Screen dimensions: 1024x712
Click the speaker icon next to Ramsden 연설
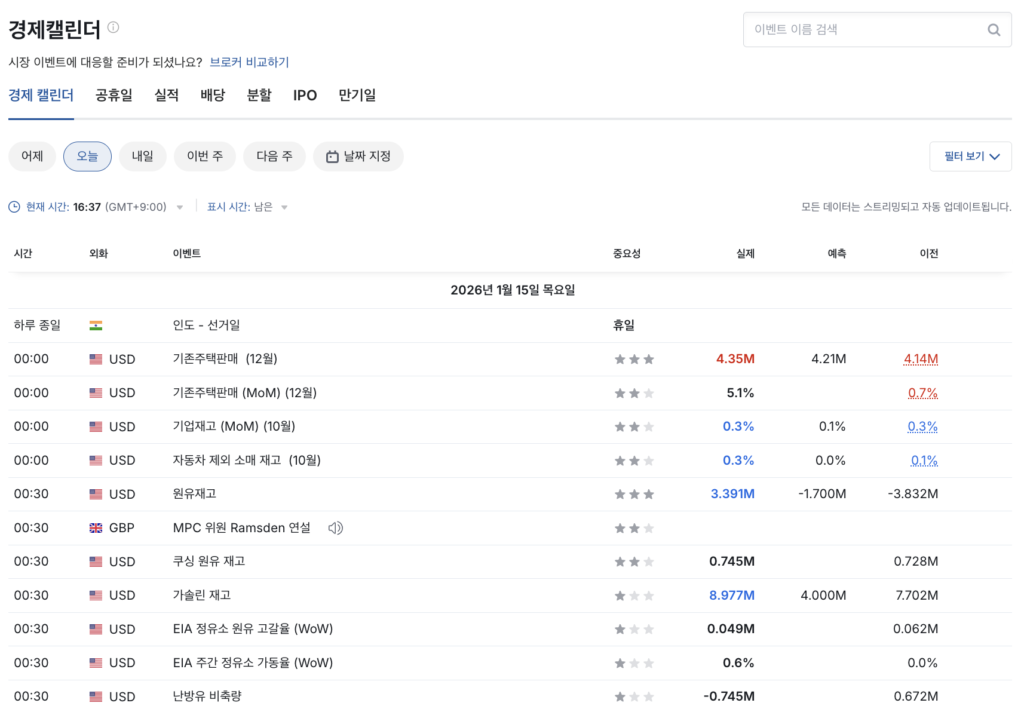click(x=335, y=528)
